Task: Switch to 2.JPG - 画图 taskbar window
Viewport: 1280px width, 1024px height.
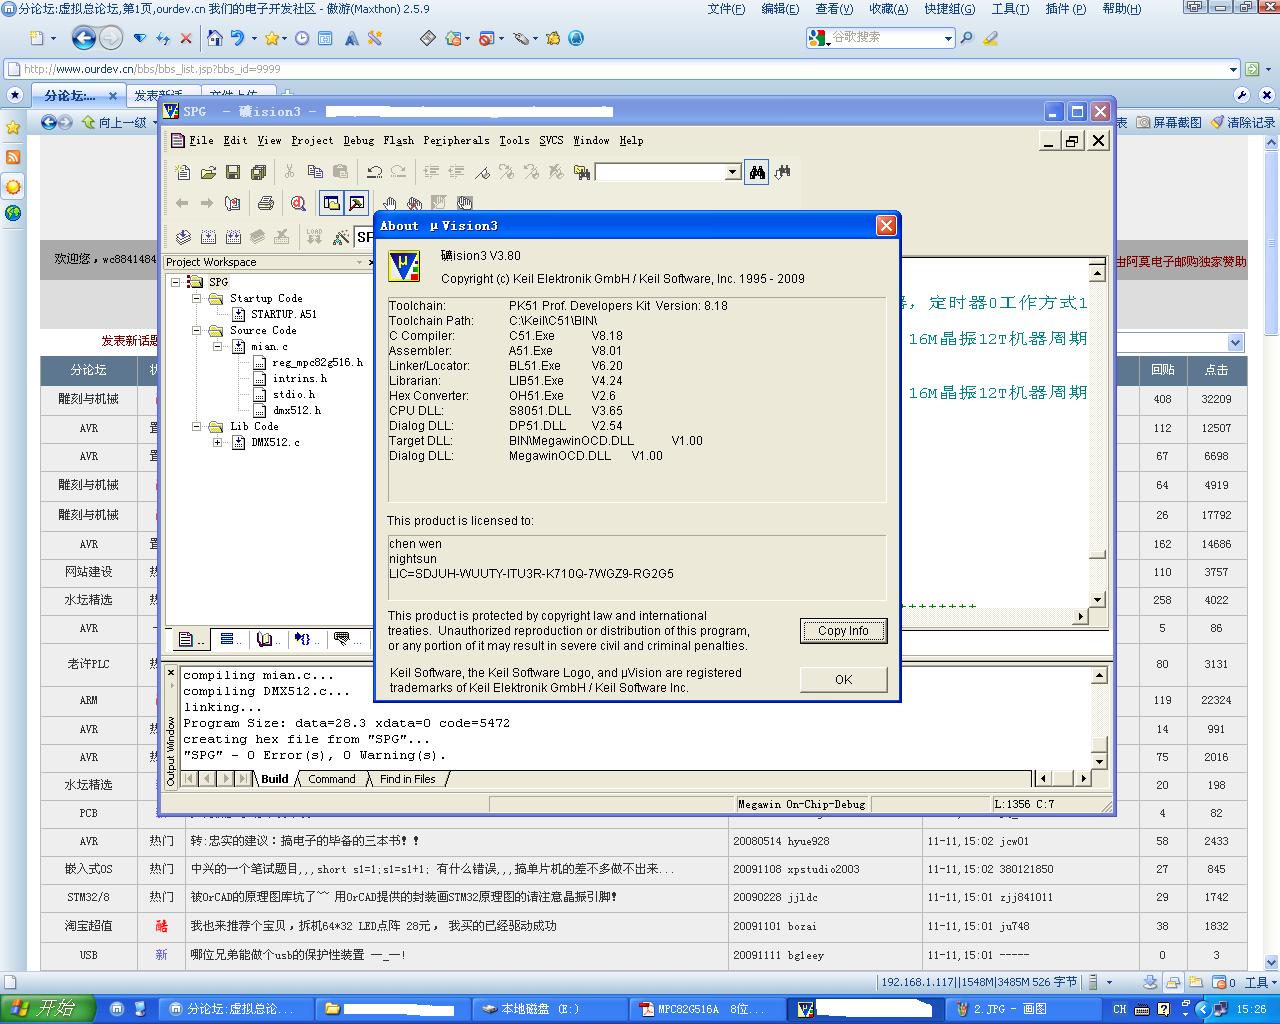Action: coord(1020,1008)
